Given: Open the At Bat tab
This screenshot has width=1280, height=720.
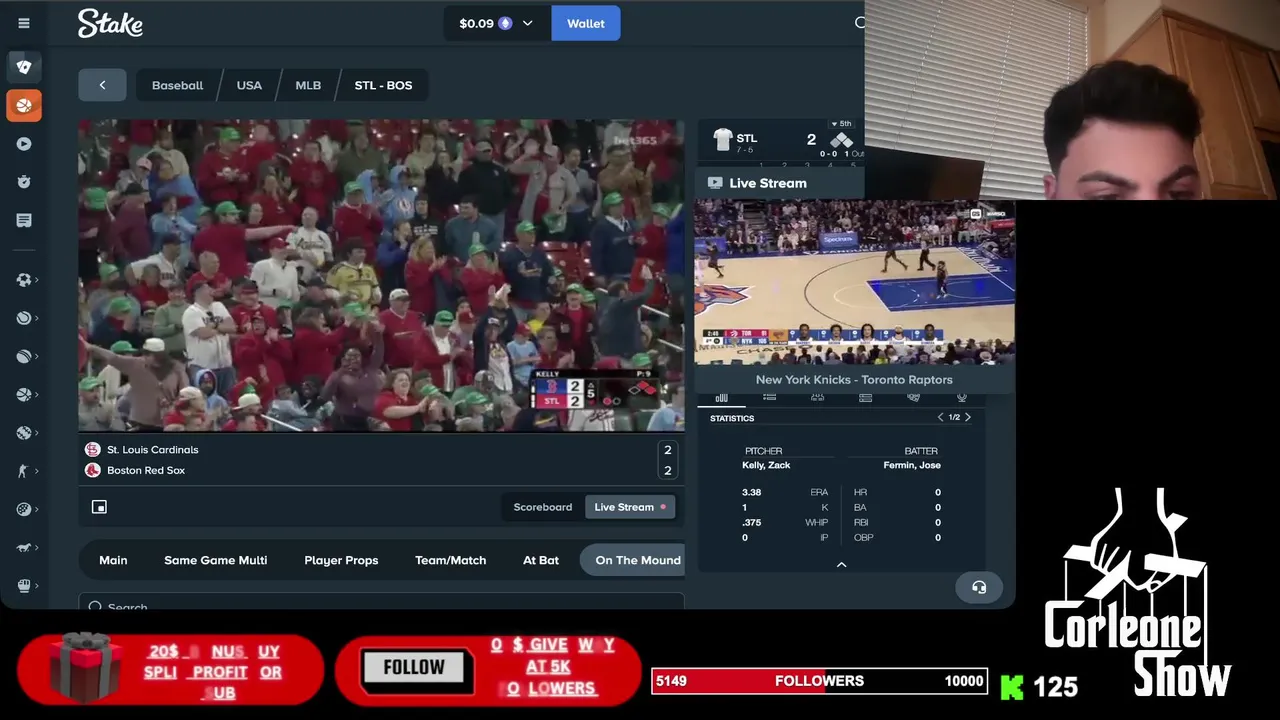Looking at the screenshot, I should click(541, 560).
